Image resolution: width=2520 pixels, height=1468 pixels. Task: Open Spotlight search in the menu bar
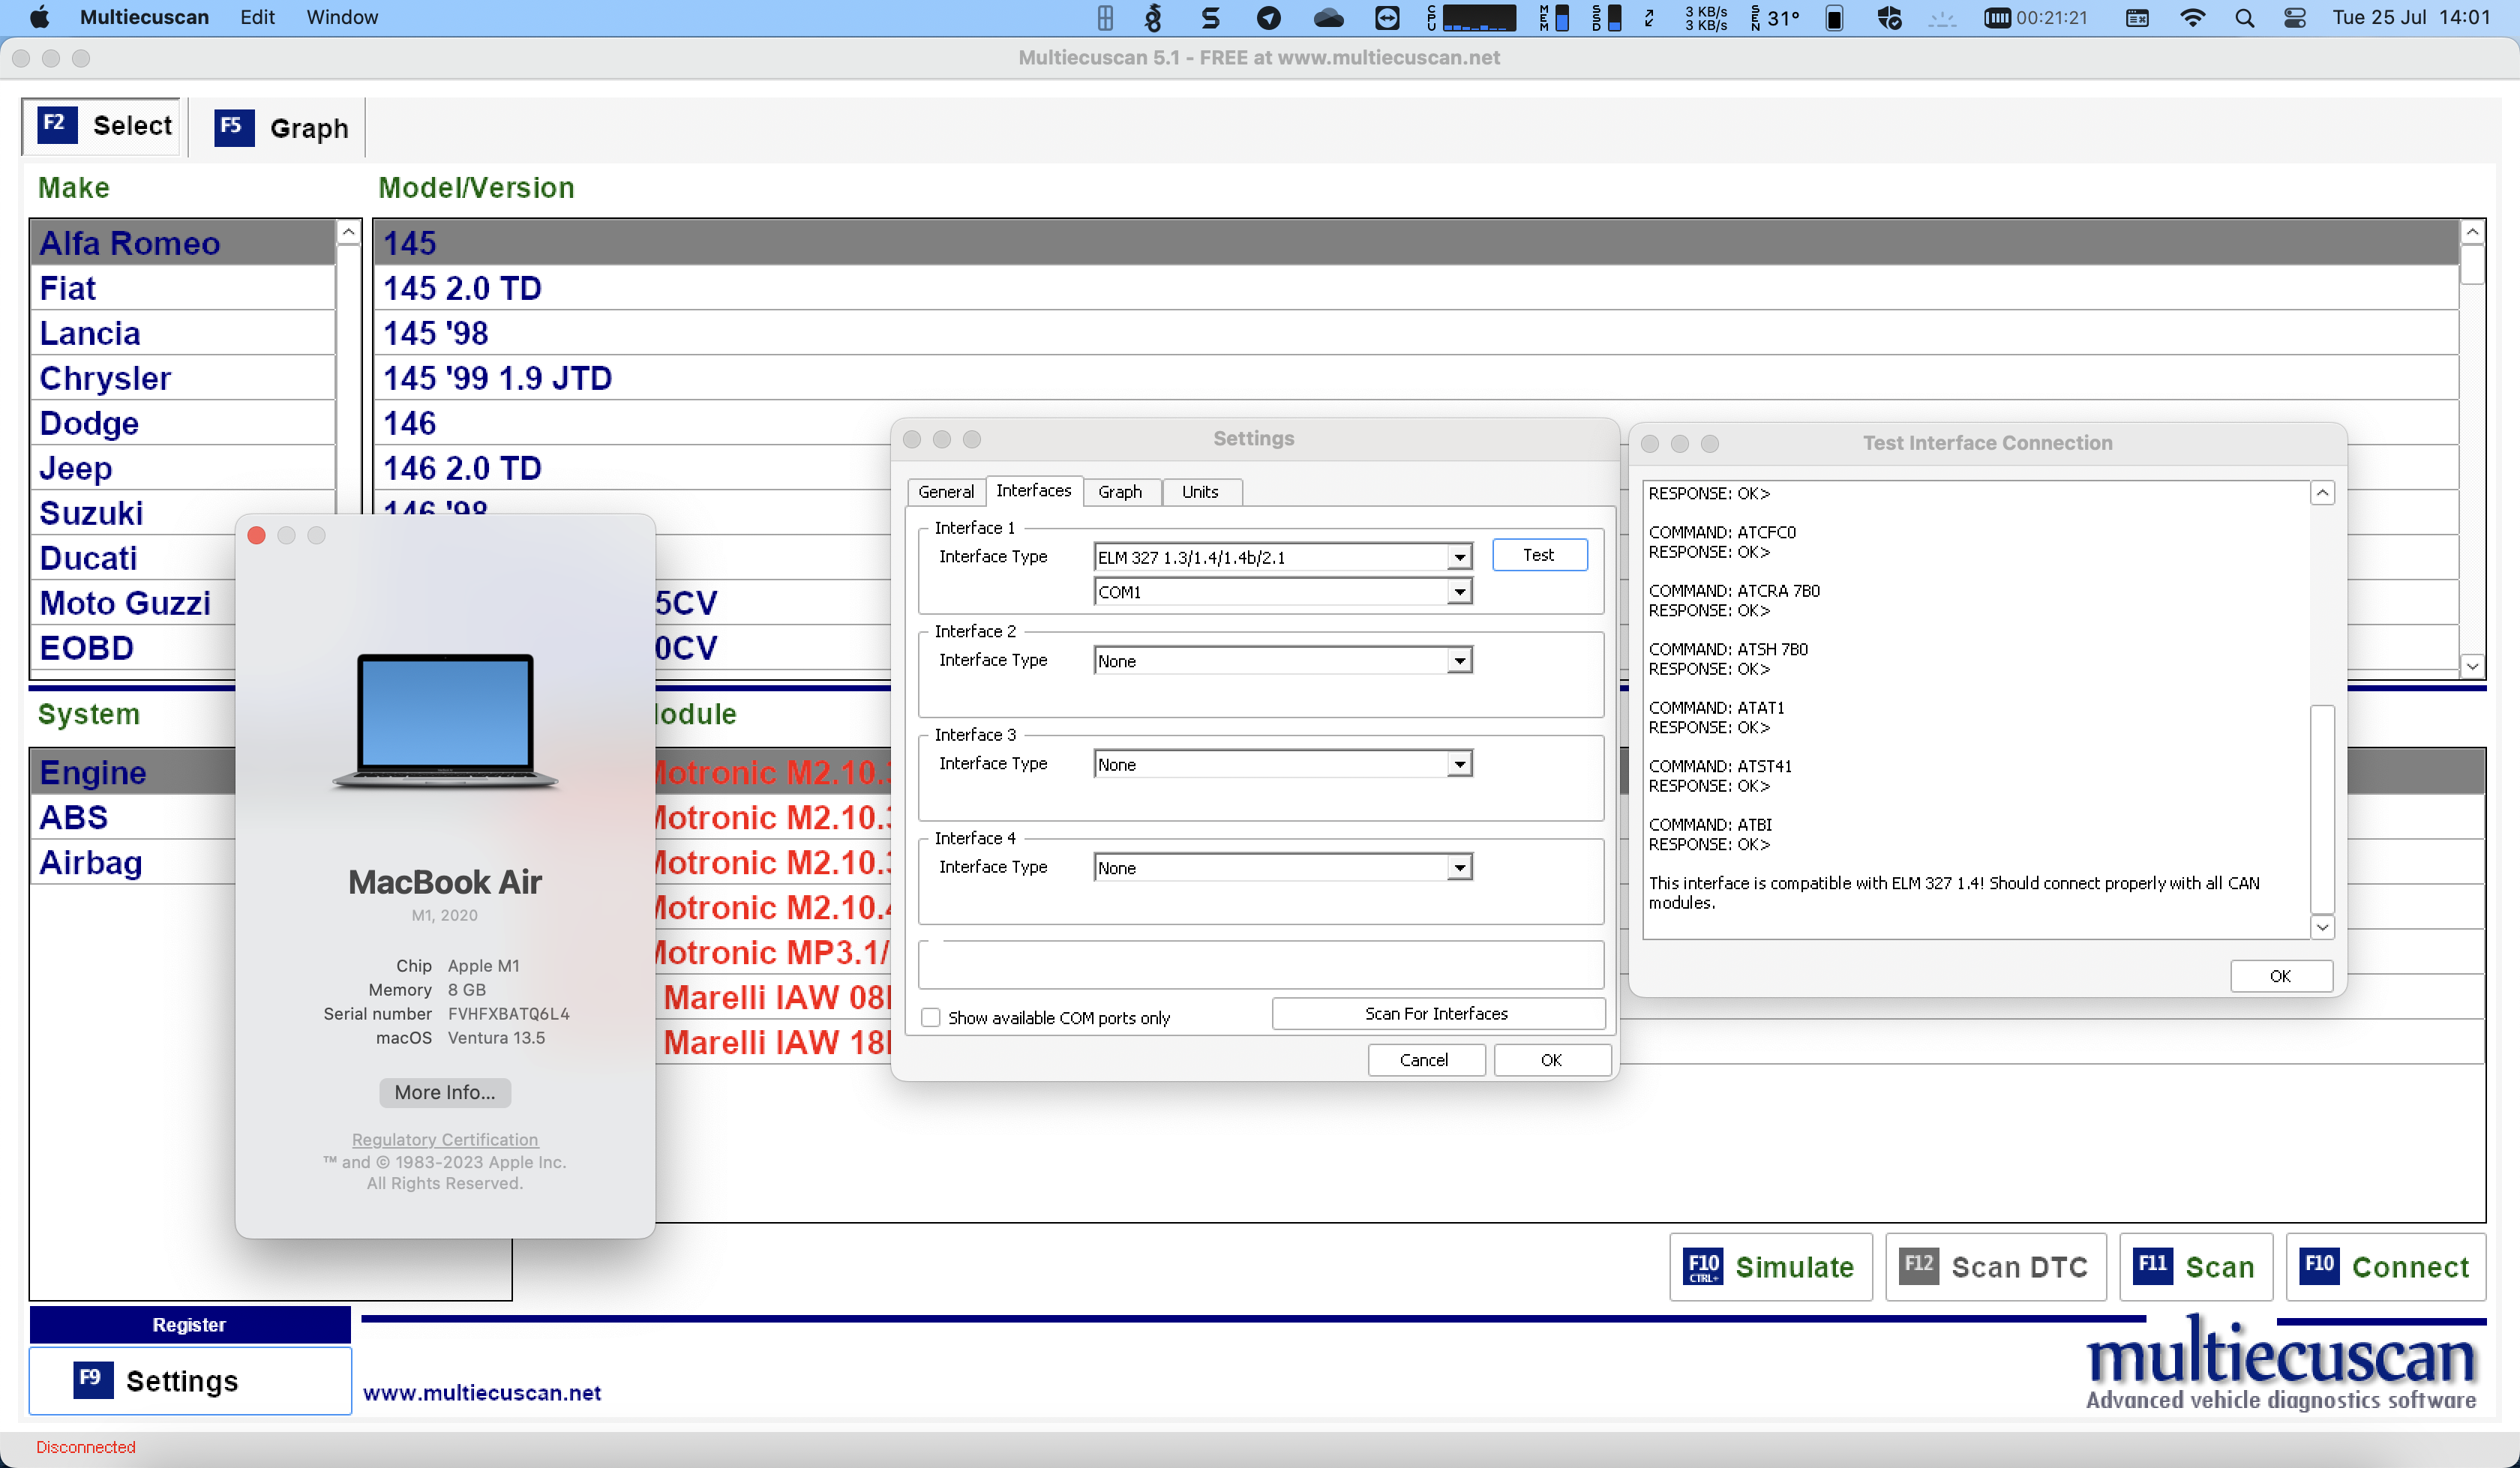(x=2245, y=18)
